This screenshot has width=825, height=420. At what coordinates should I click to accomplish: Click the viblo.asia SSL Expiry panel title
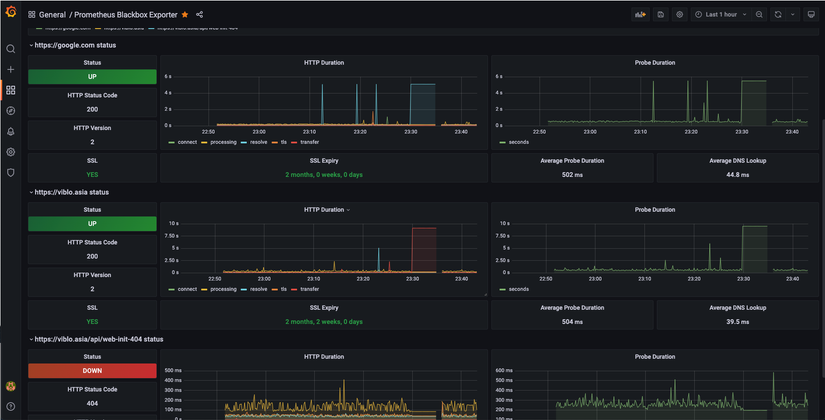pos(324,307)
